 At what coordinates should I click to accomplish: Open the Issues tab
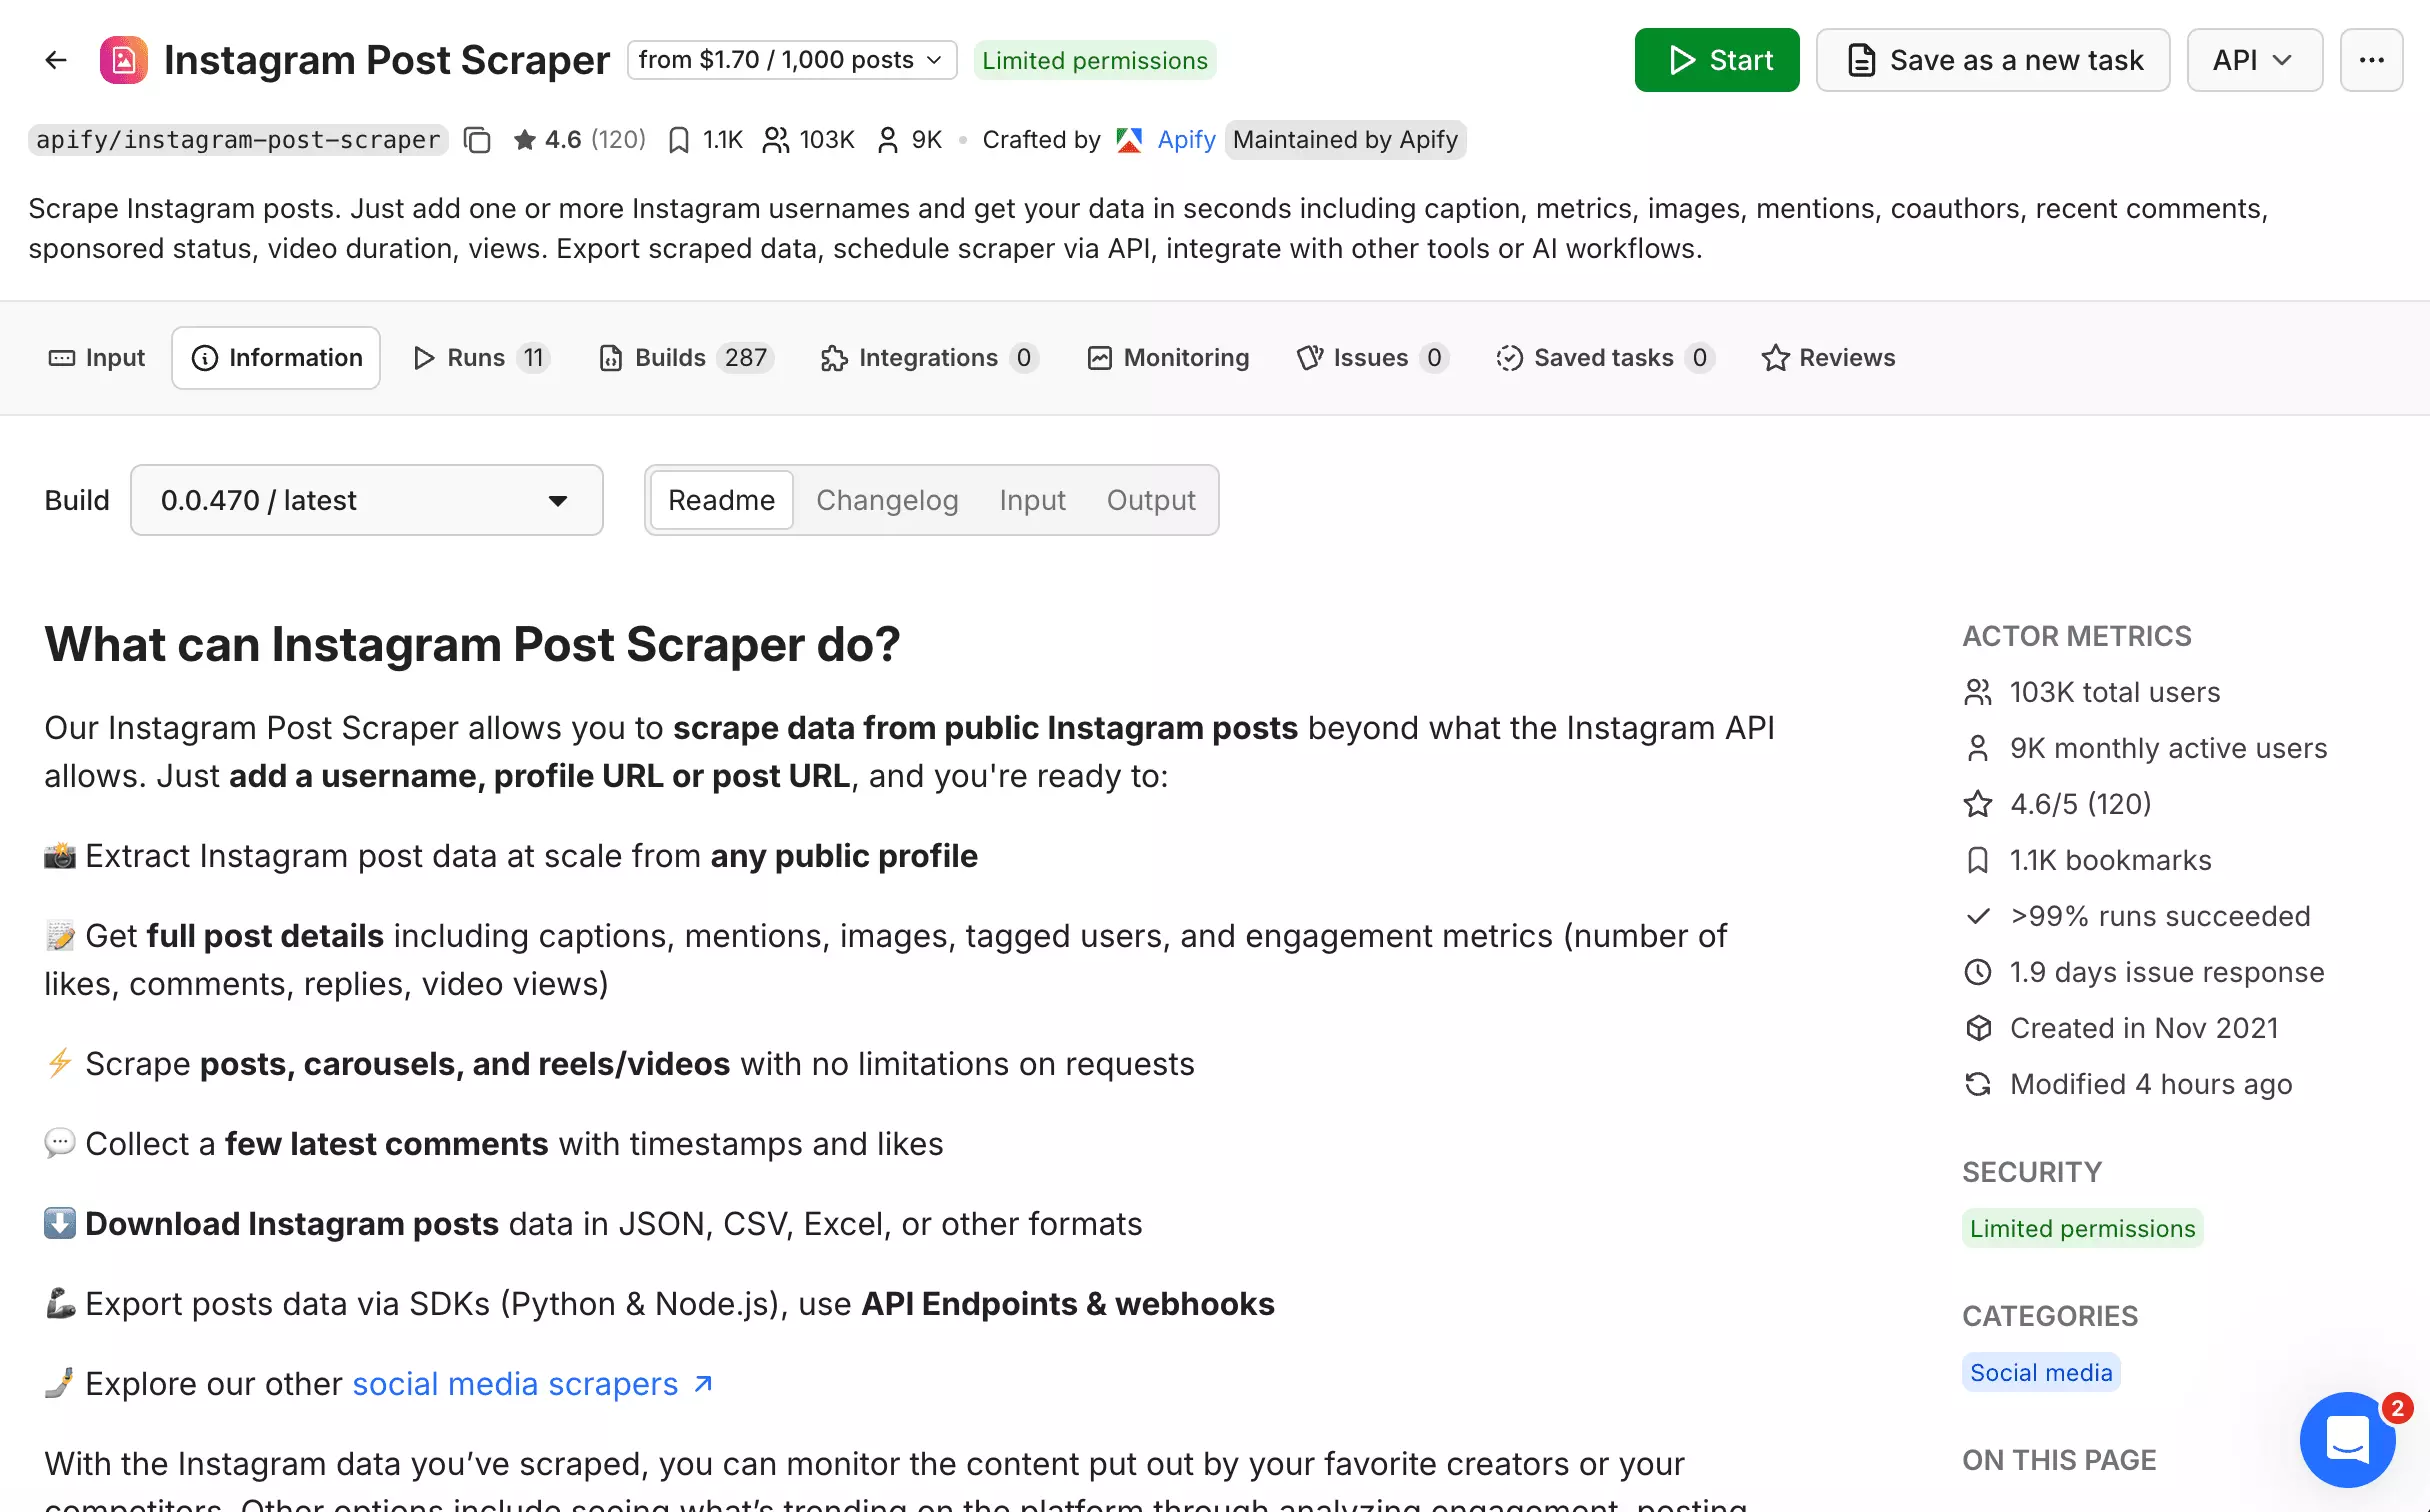[1372, 358]
